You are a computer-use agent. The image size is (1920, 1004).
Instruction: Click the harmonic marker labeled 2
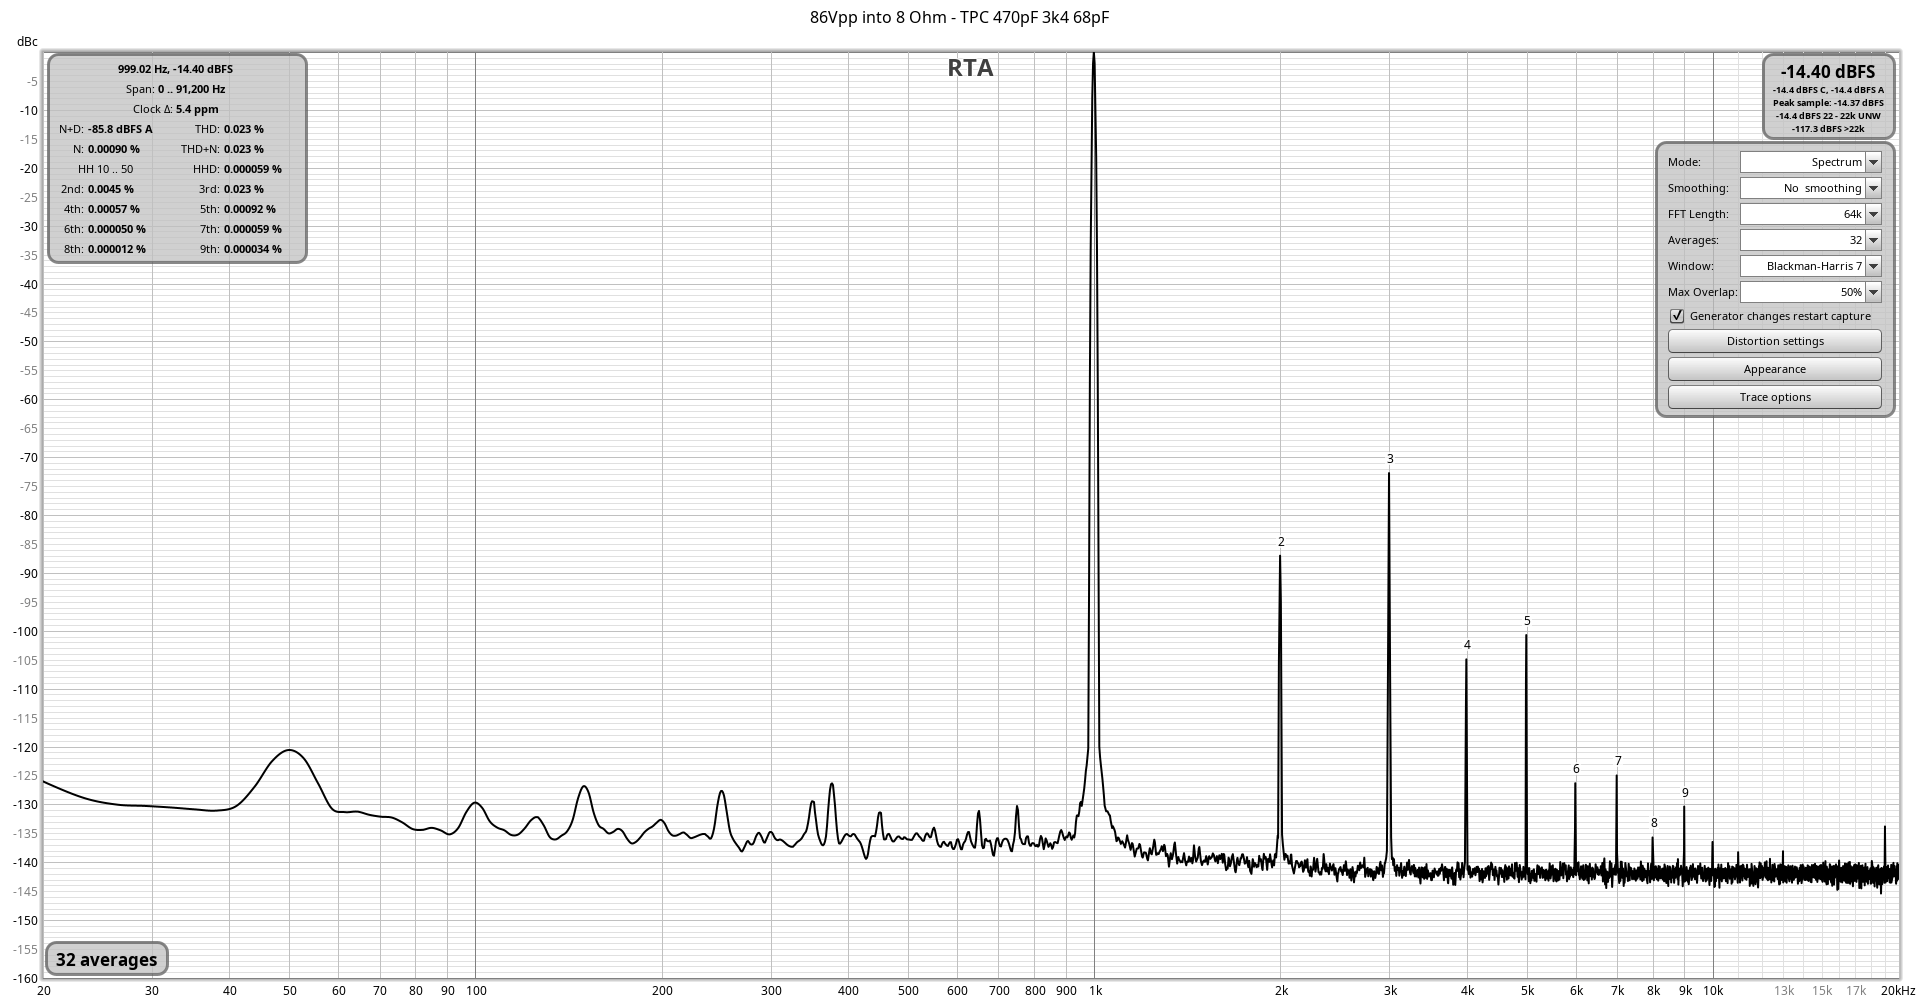1281,542
